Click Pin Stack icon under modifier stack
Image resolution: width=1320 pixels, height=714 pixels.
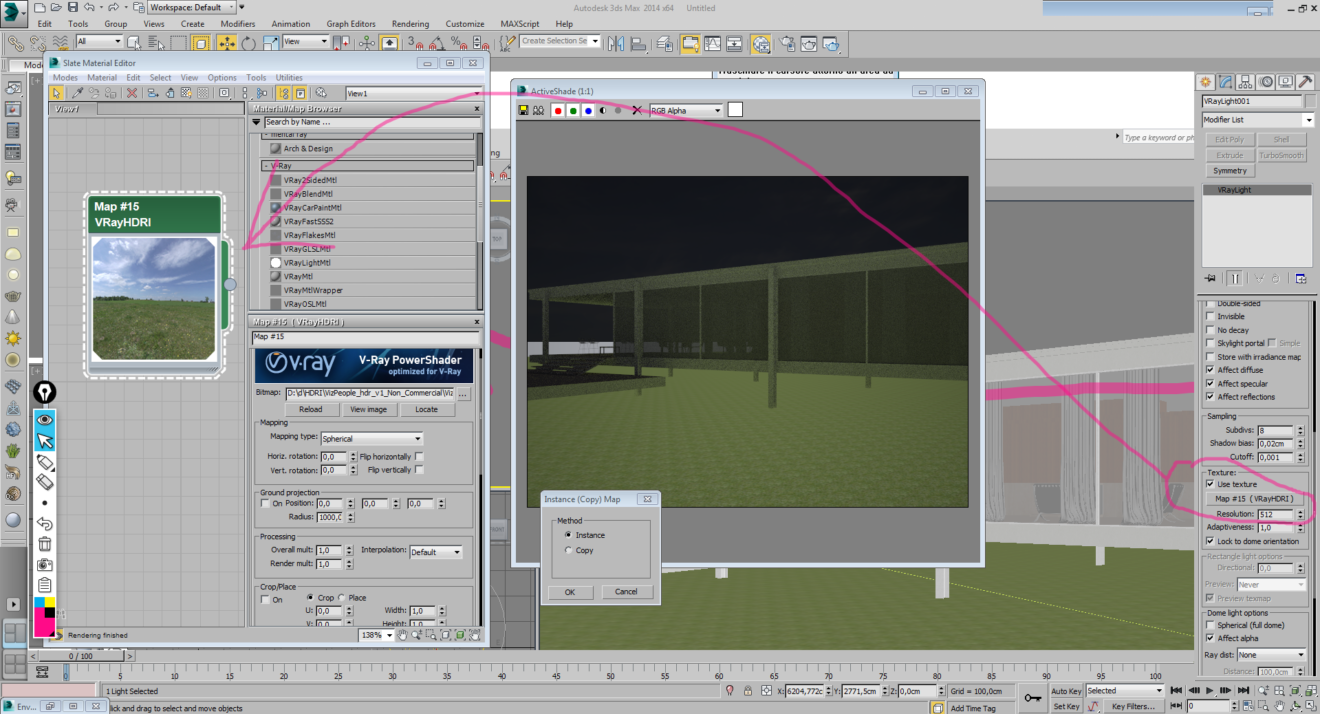coord(1210,278)
